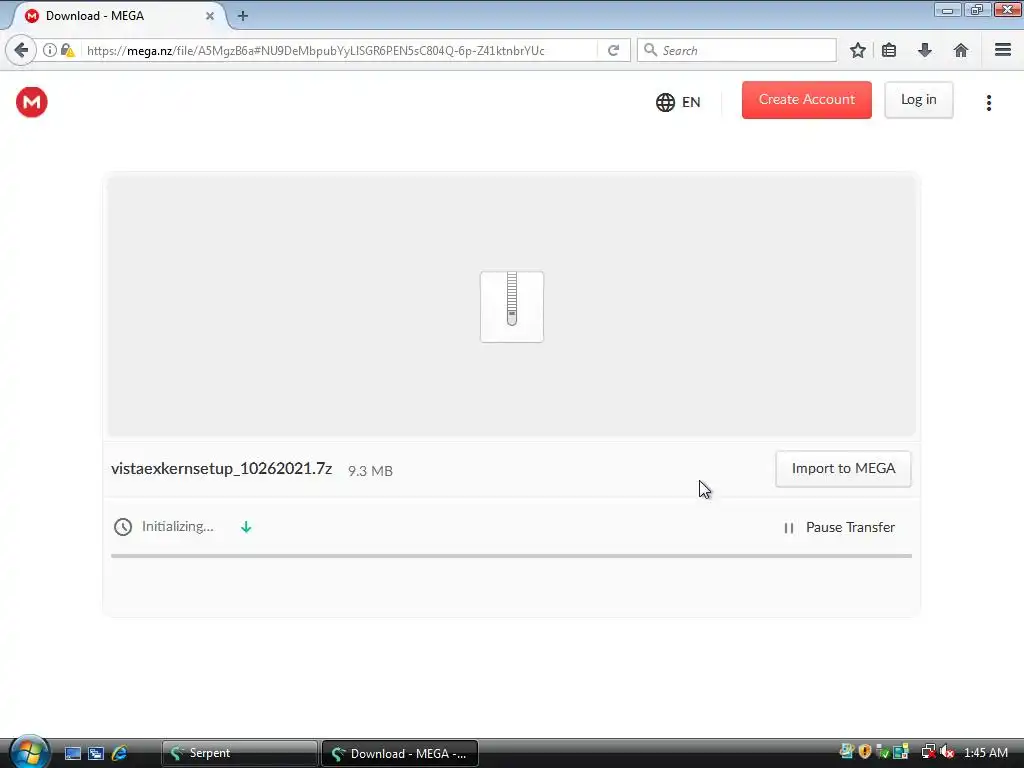The image size is (1024, 768).
Task: Click file name vistaexkernsetup_10262021.7z
Action: click(x=221, y=469)
